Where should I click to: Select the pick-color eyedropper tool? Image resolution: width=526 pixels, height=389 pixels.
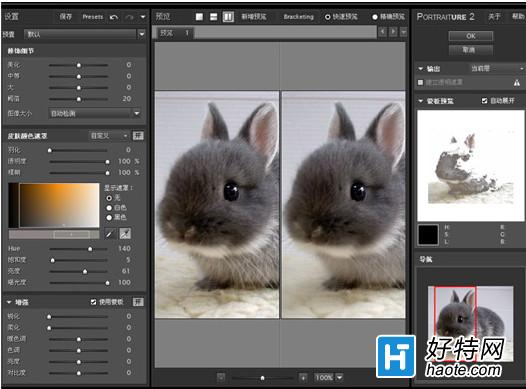pyautogui.click(x=110, y=234)
